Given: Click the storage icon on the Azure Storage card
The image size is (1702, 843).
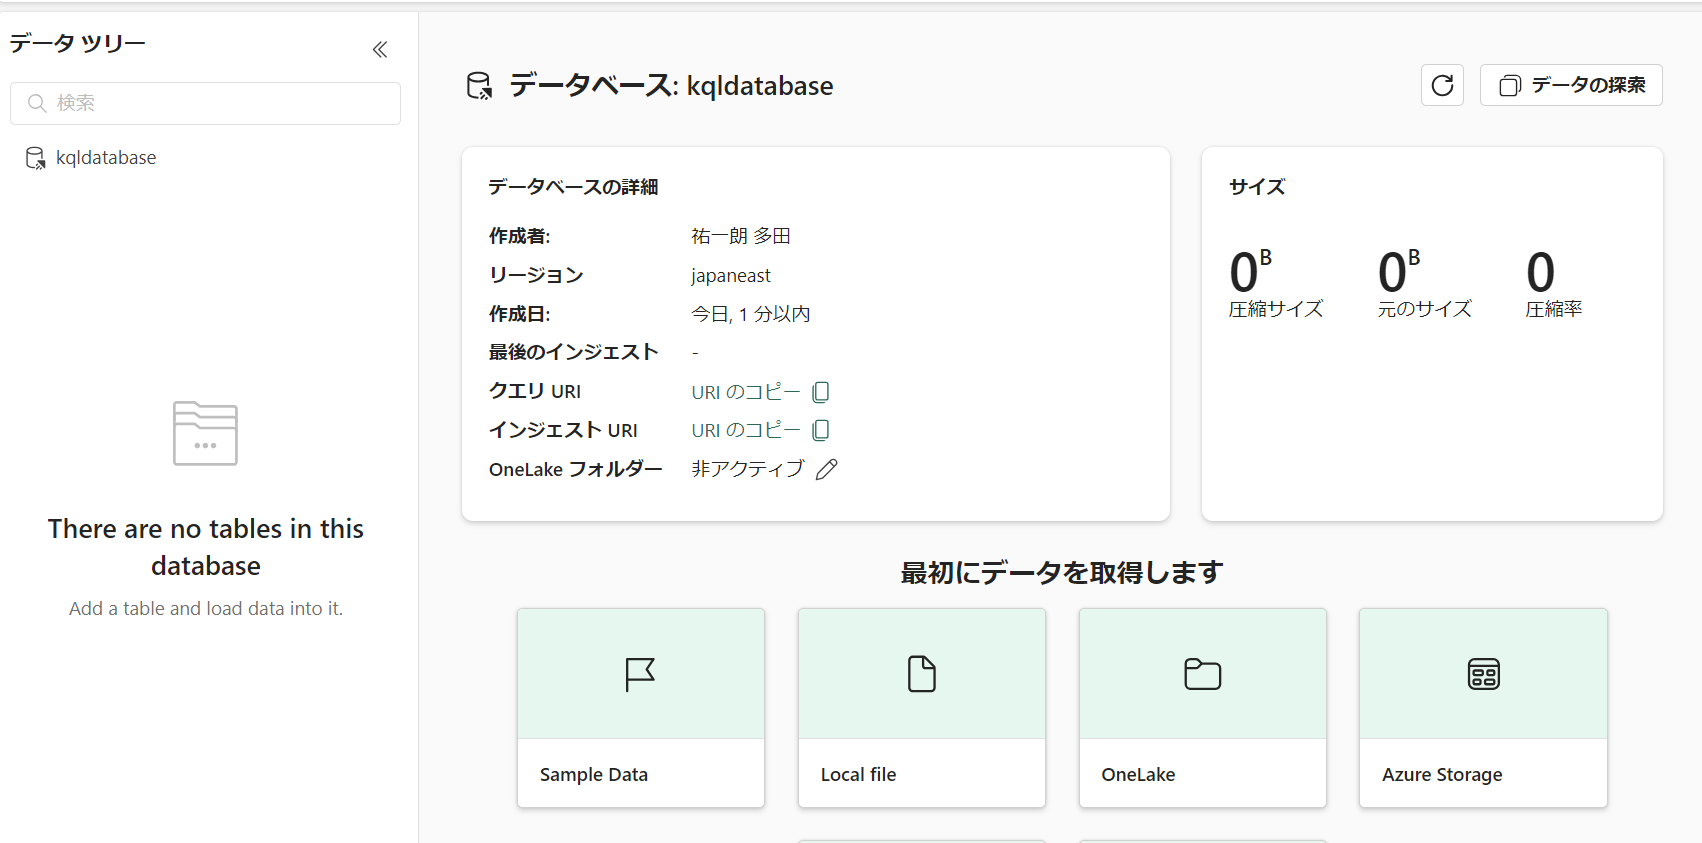Looking at the screenshot, I should [x=1484, y=674].
